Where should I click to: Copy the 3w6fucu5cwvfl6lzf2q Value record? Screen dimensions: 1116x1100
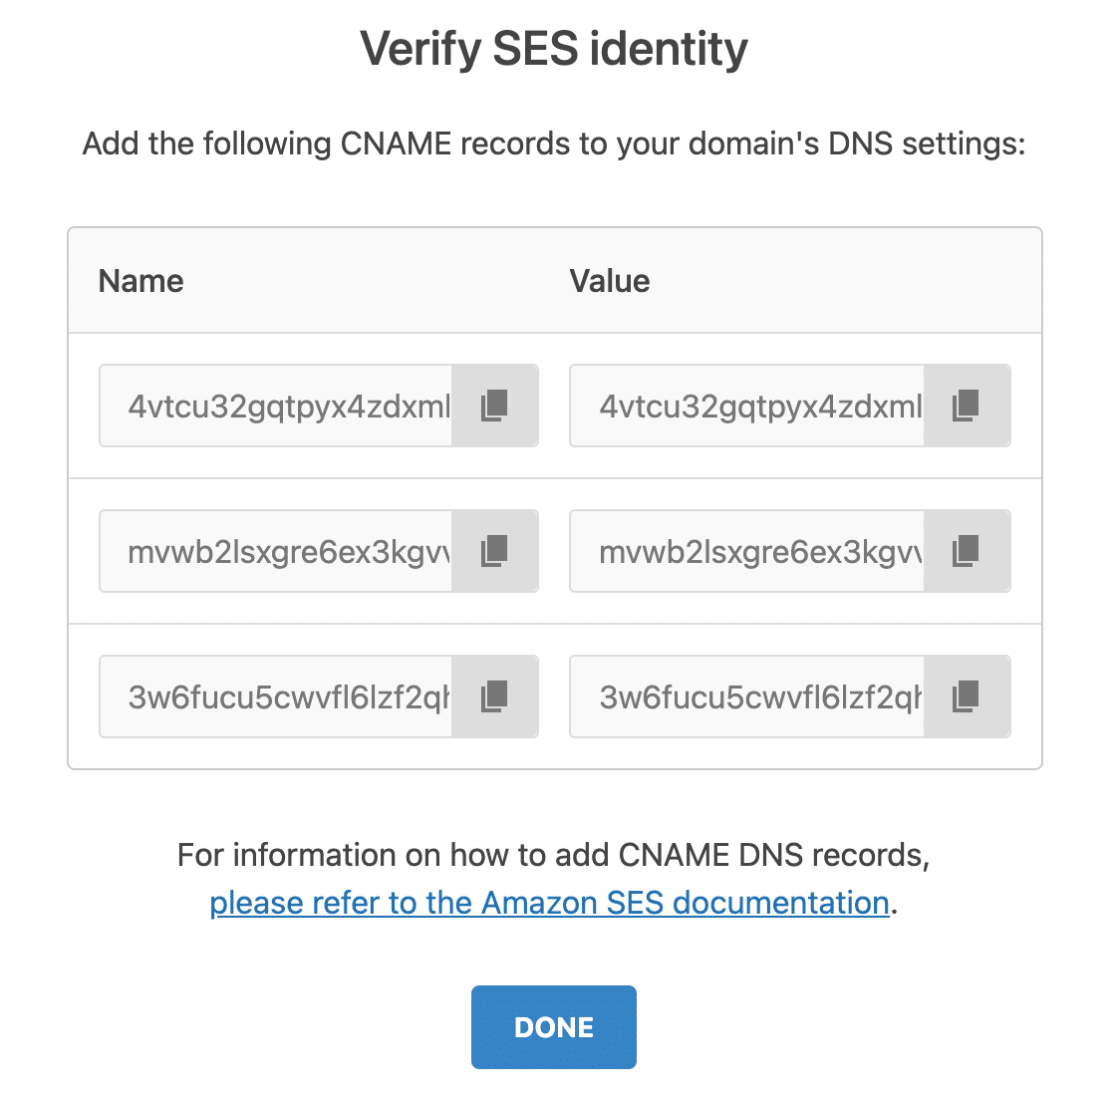point(967,696)
